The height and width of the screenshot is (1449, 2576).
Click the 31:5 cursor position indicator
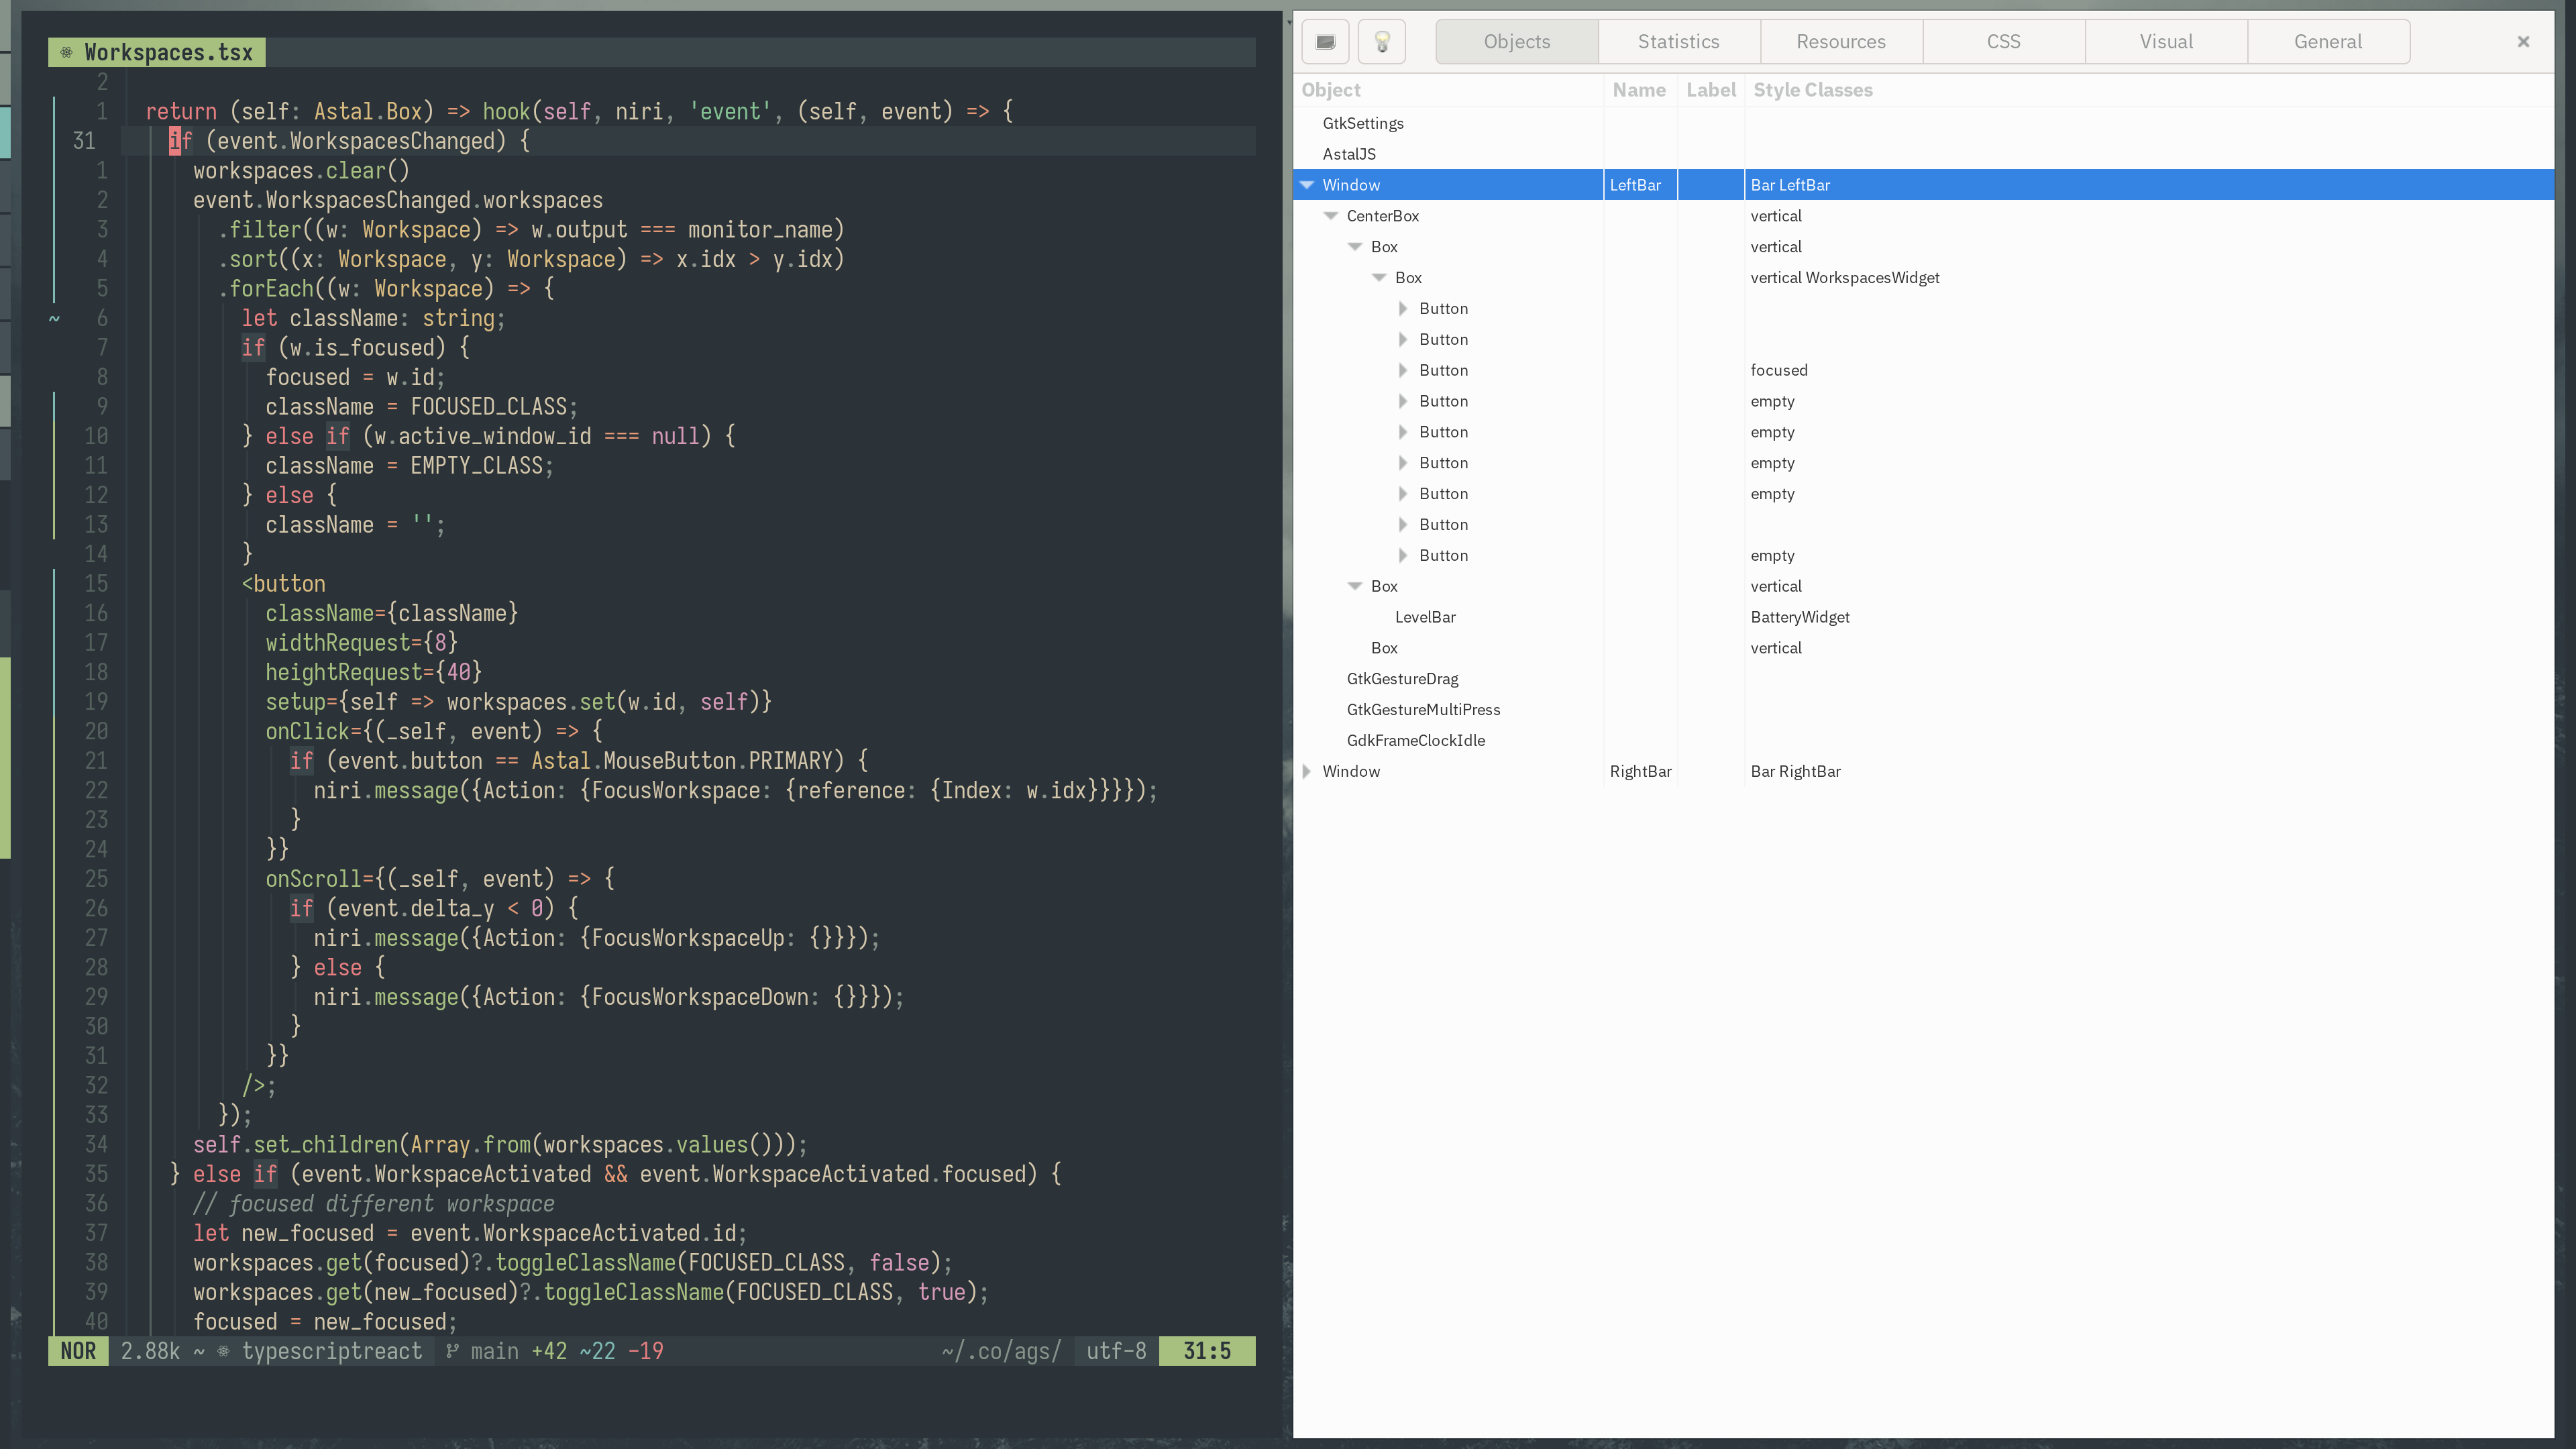tap(1206, 1351)
